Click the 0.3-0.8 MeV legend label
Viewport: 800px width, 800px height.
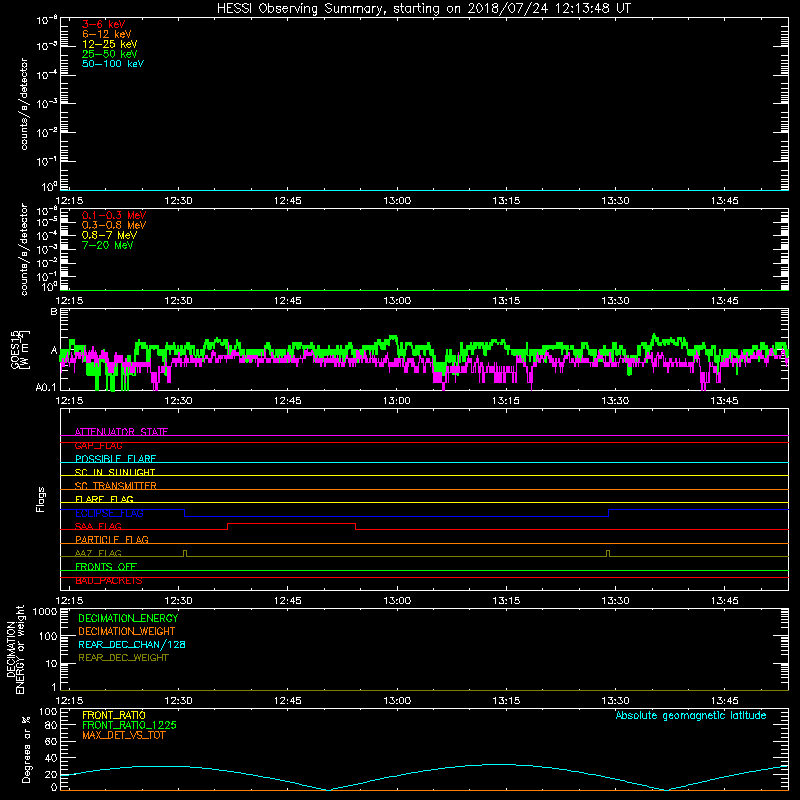coord(114,225)
